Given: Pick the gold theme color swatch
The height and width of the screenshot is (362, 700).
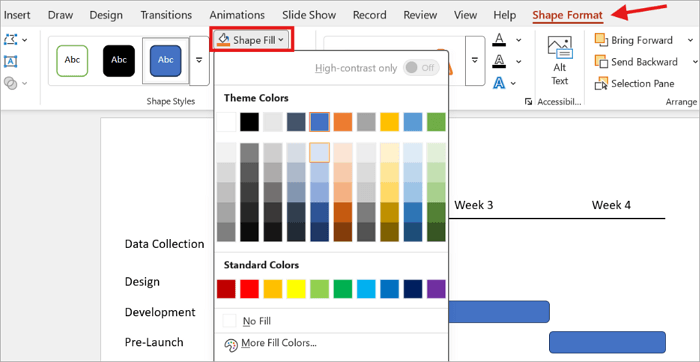Looking at the screenshot, I should tap(390, 122).
